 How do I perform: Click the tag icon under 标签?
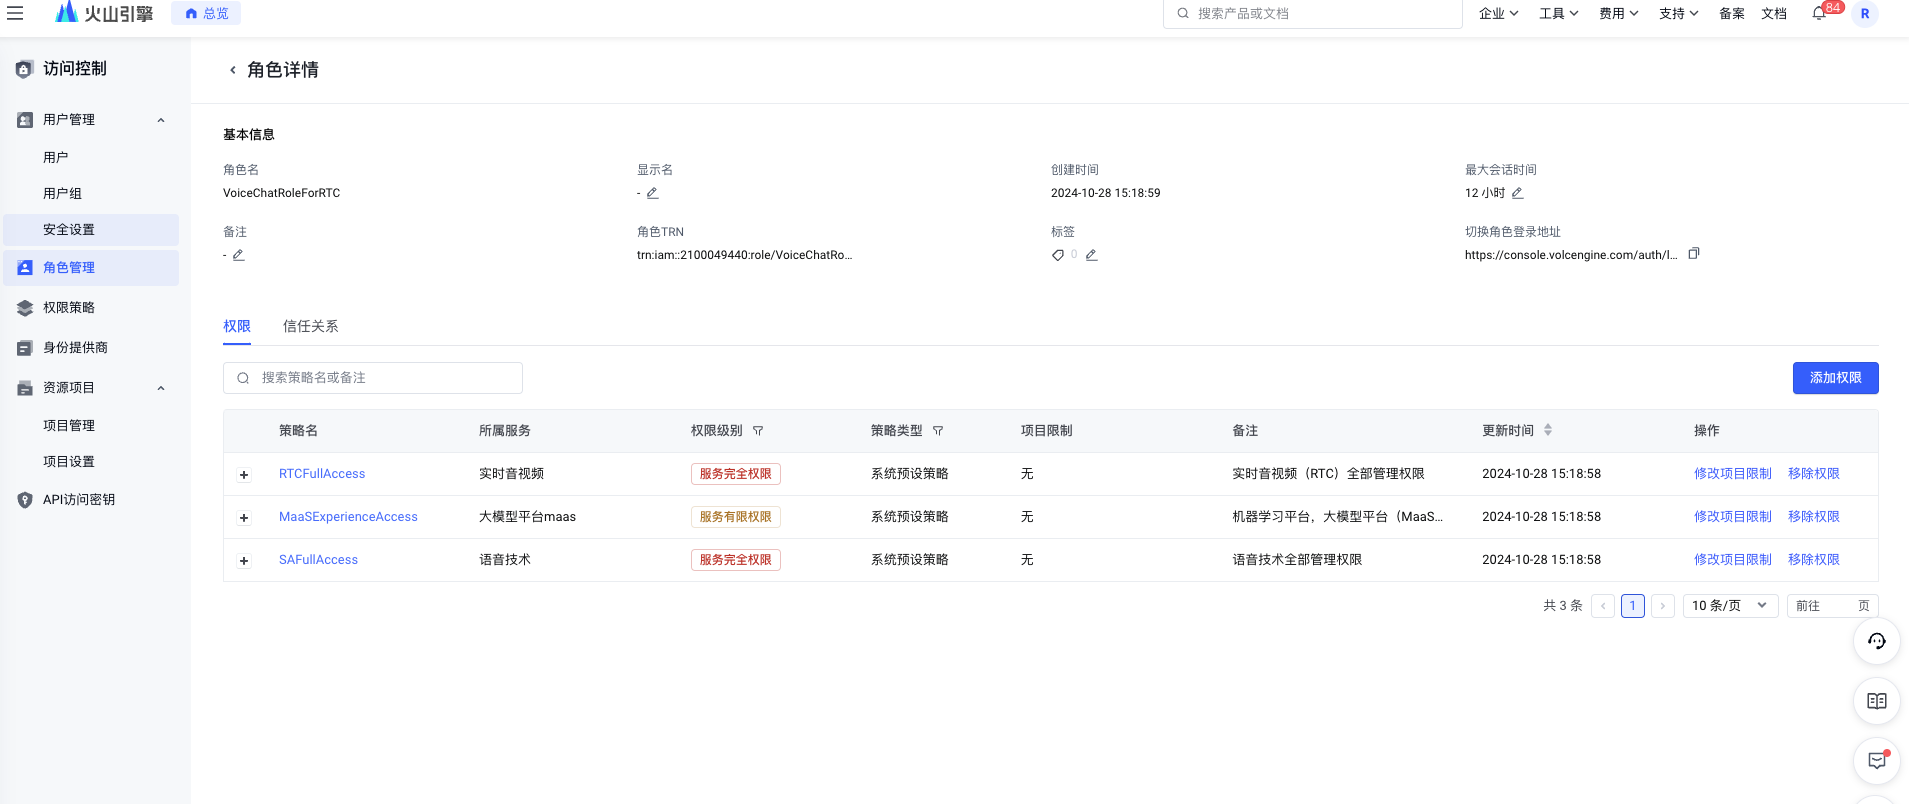pos(1058,255)
